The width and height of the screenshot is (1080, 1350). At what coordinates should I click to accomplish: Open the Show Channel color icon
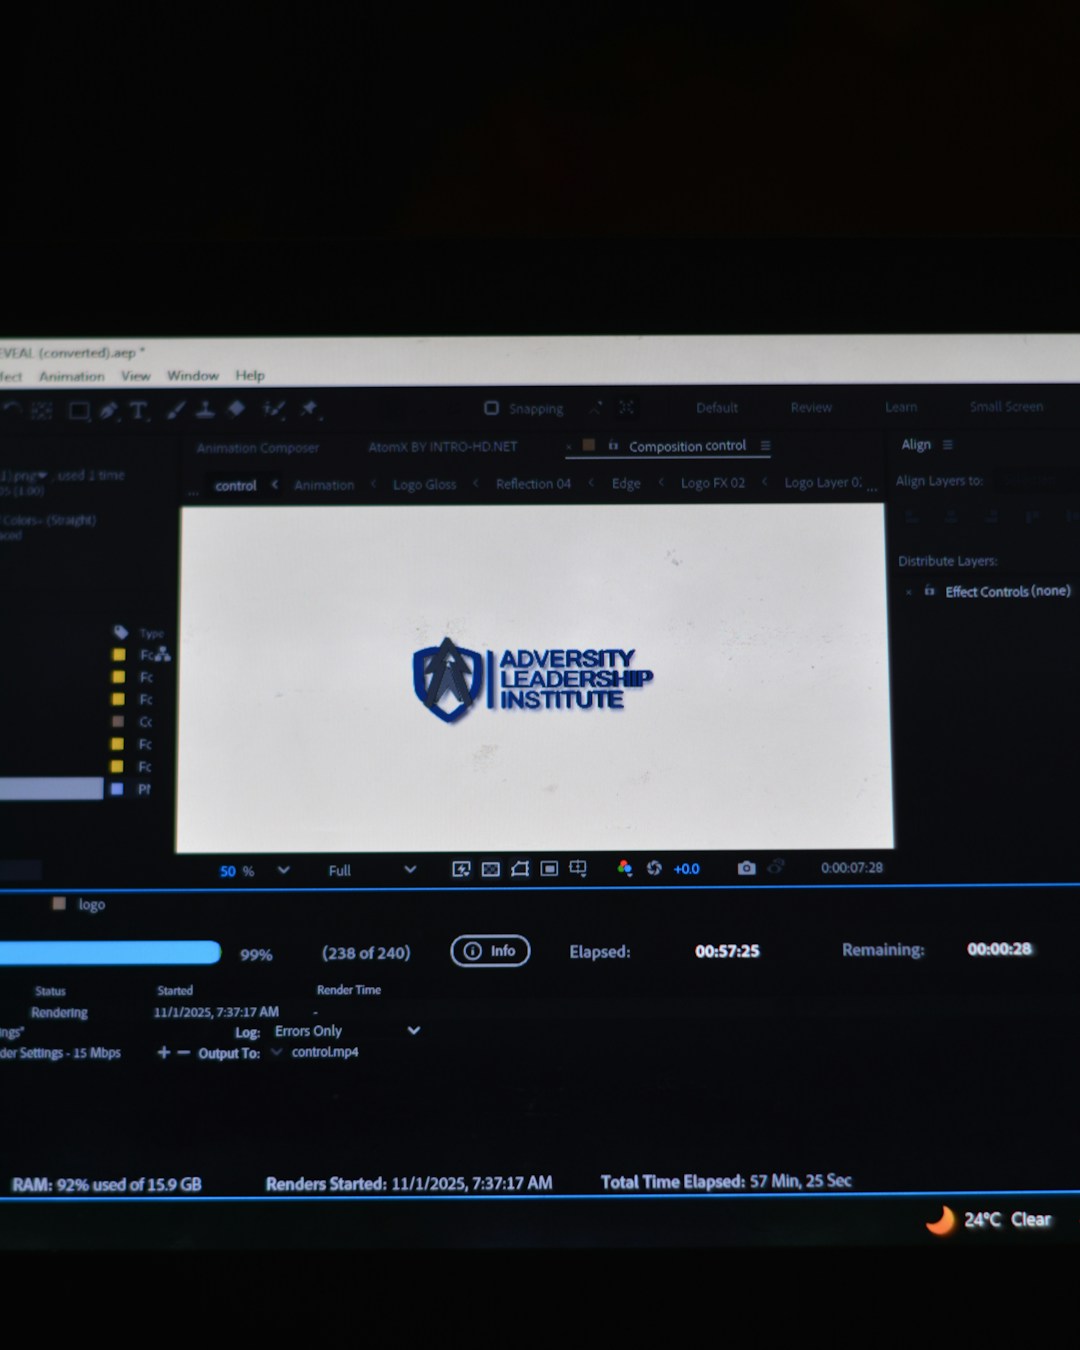pos(624,868)
